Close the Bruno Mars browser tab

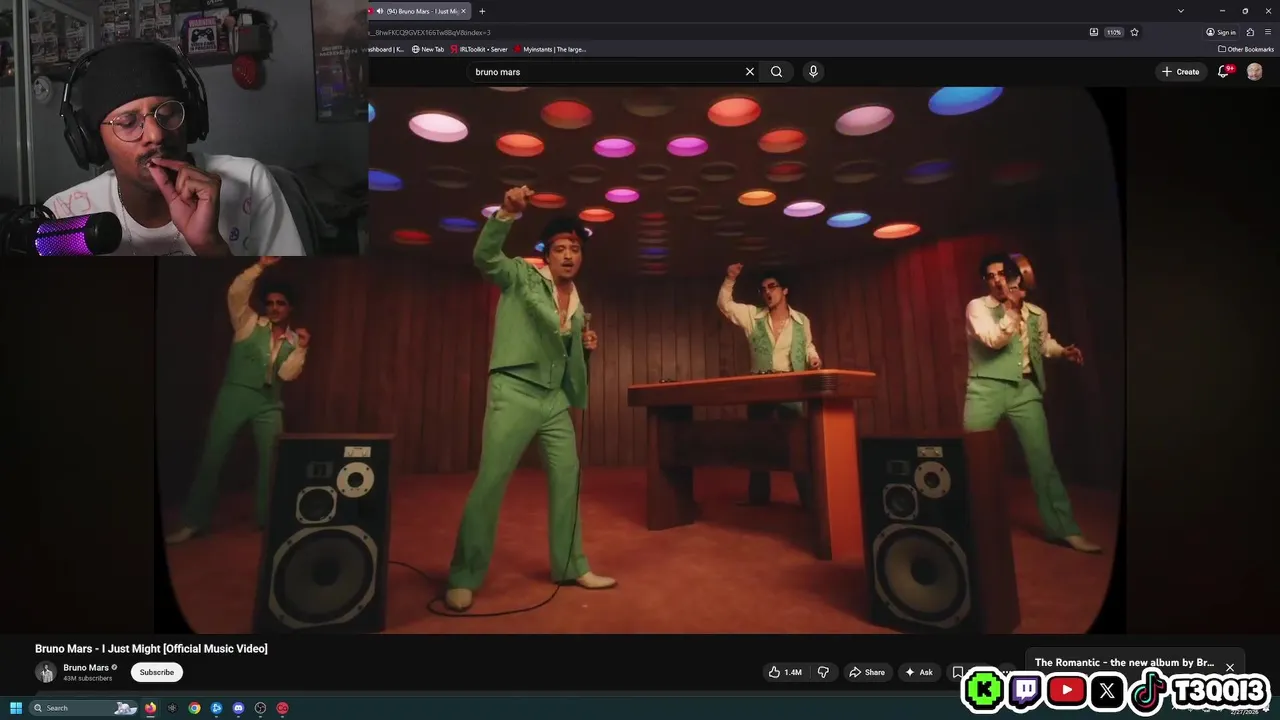tap(463, 11)
